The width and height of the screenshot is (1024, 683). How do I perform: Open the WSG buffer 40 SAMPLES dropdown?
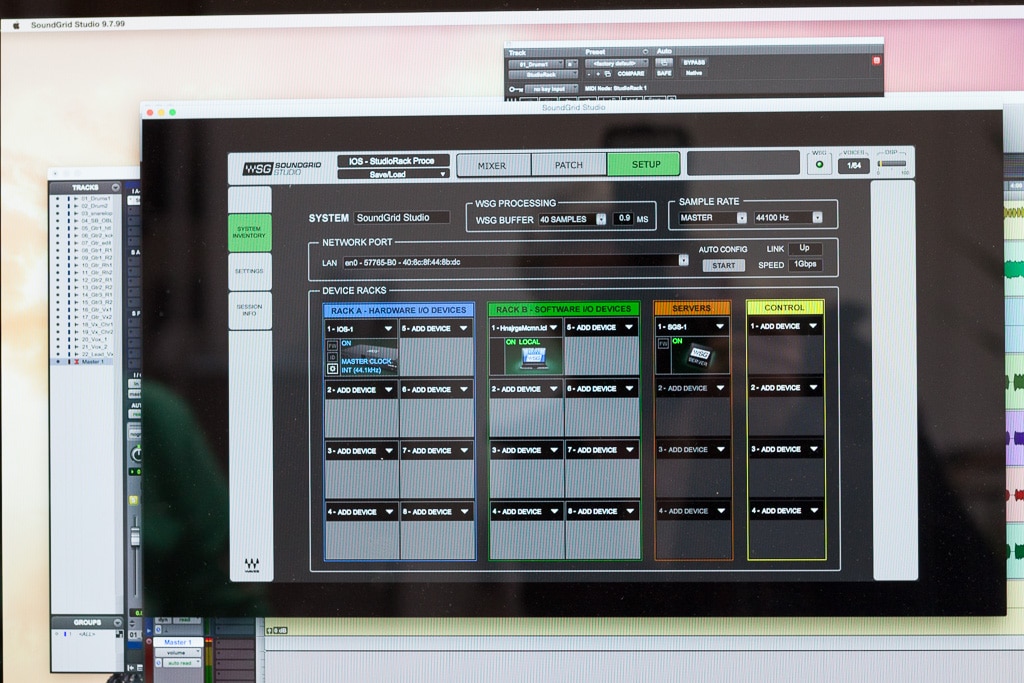click(573, 219)
